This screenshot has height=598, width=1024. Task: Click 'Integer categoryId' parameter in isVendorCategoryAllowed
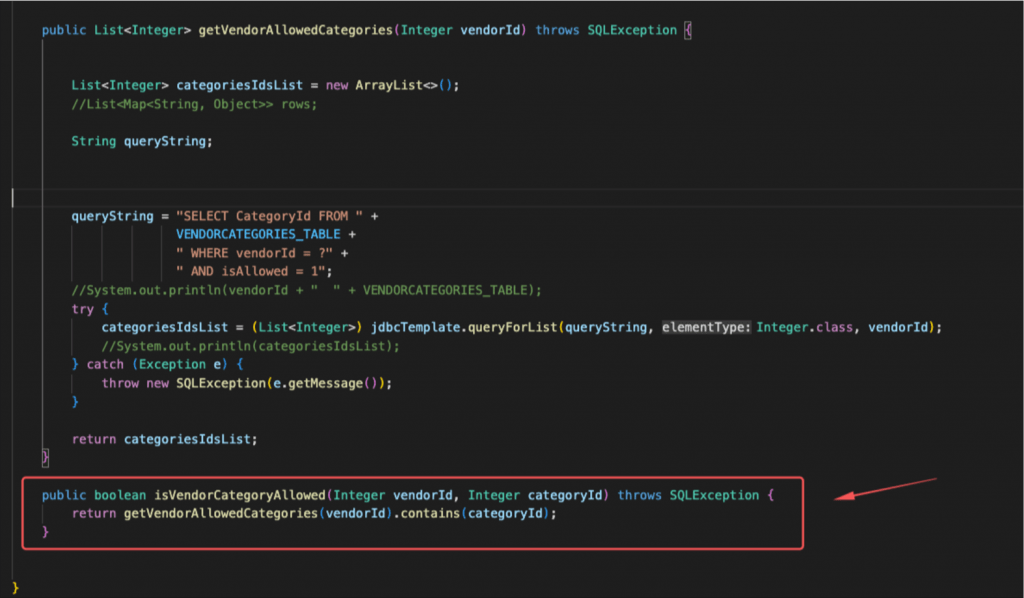tap(535, 495)
